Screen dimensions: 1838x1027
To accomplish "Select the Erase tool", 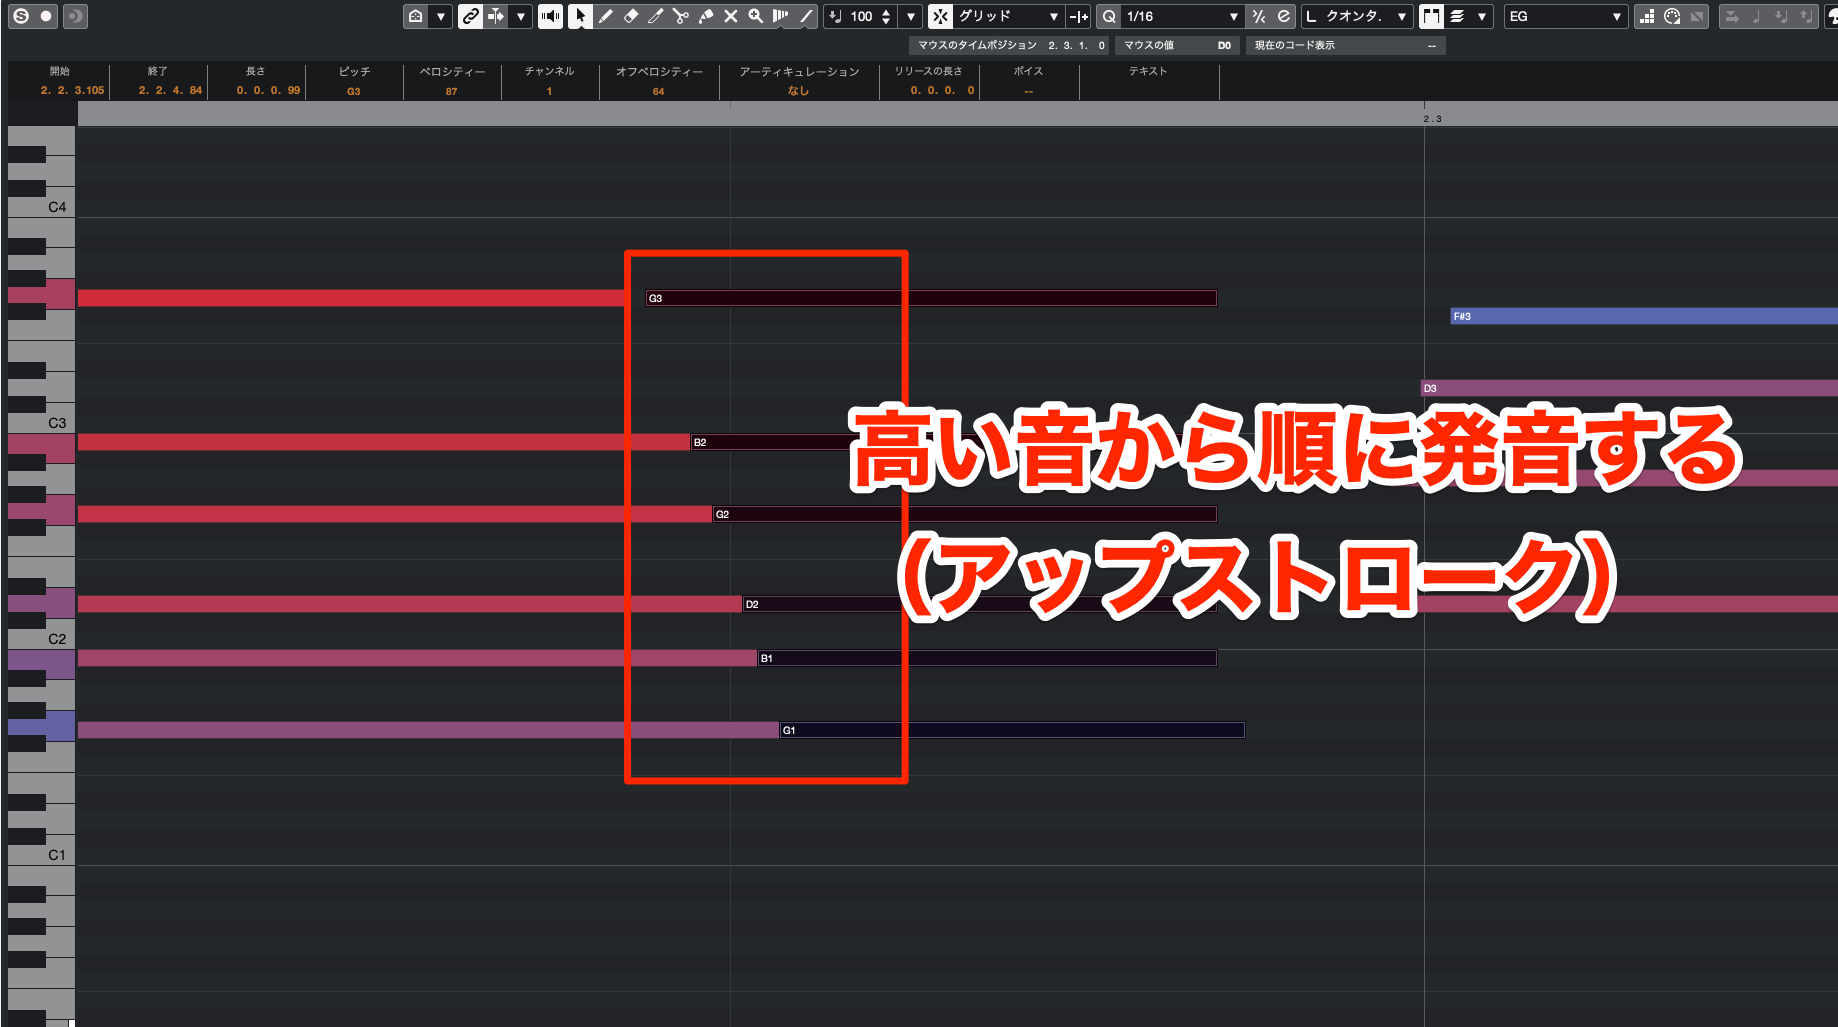I will point(630,16).
